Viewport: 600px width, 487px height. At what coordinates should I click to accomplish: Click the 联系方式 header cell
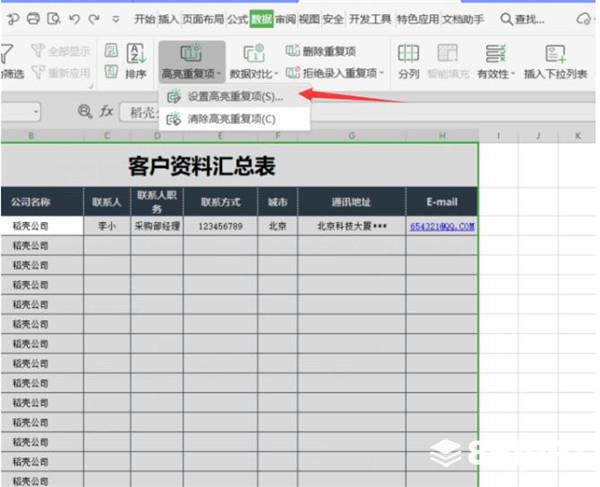pos(220,202)
